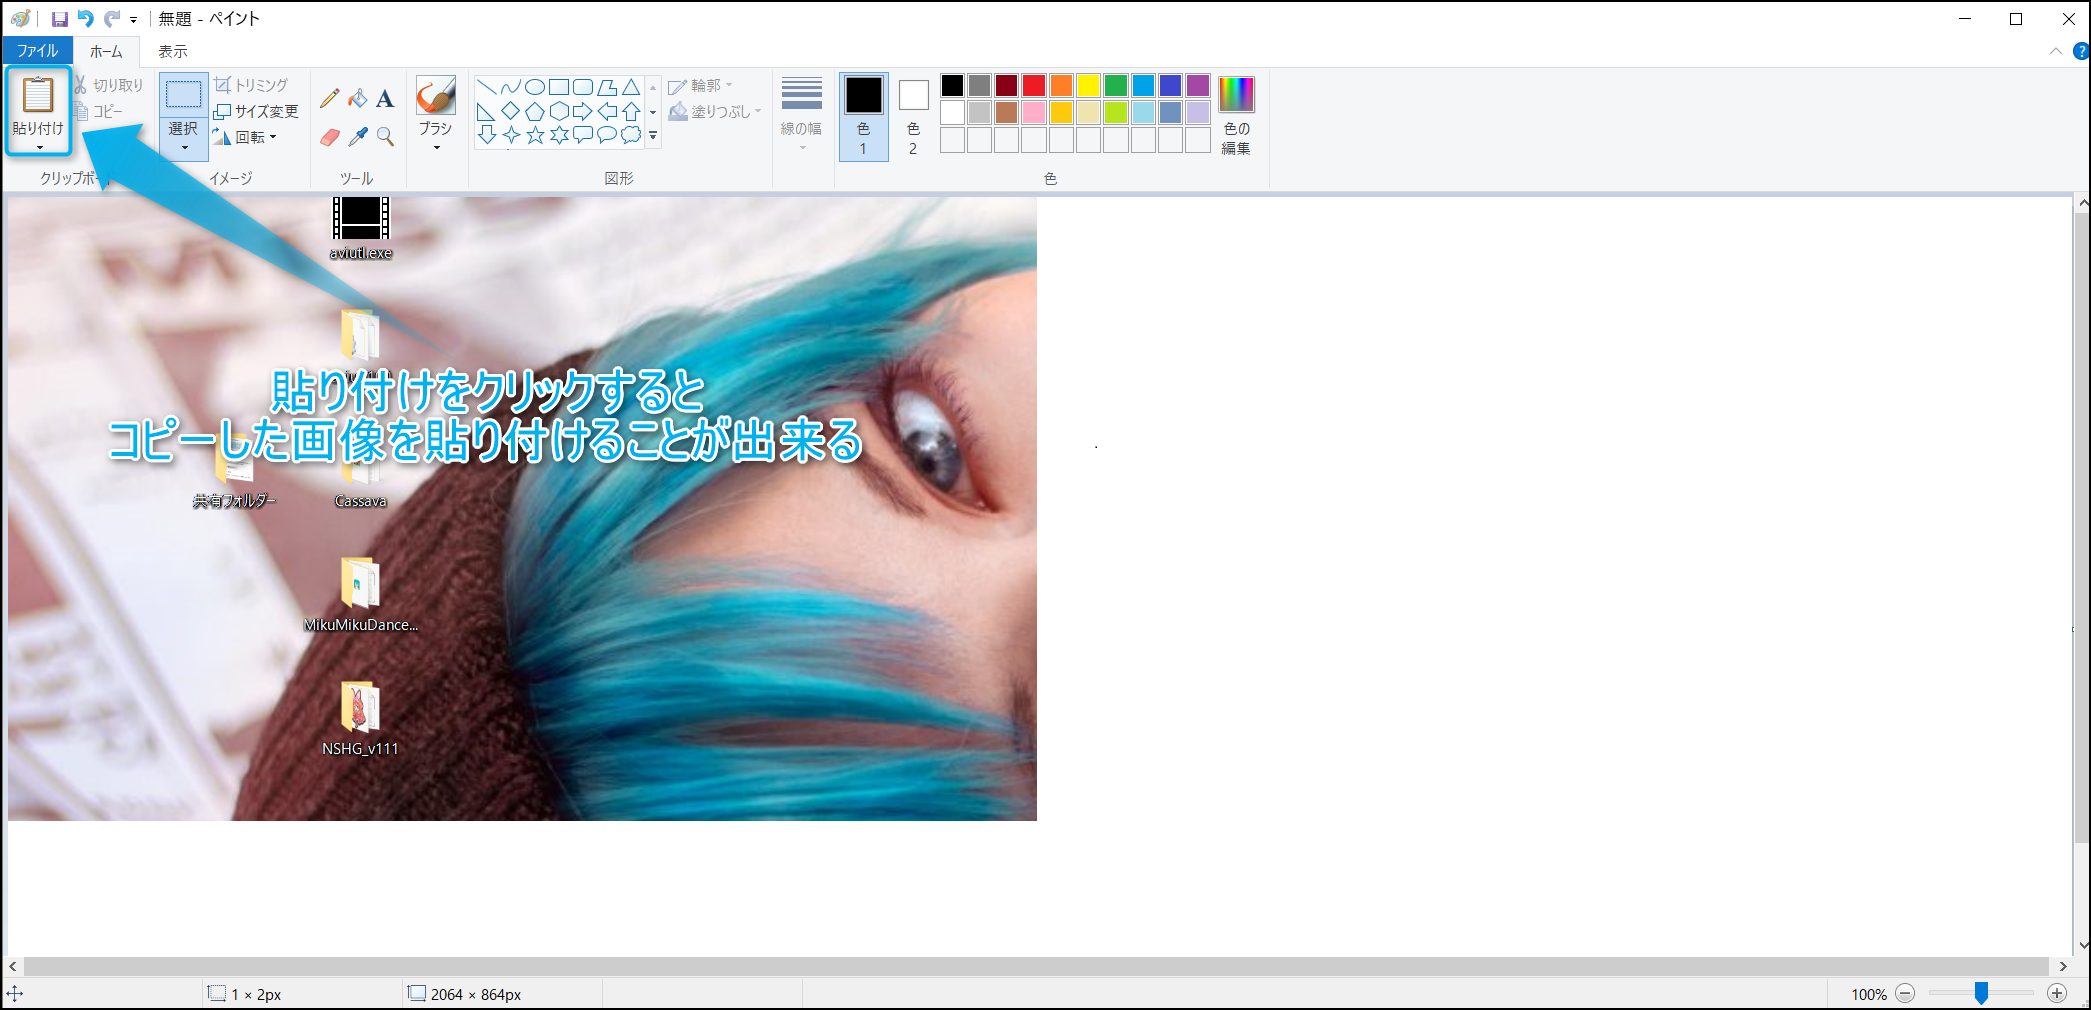The height and width of the screenshot is (1010, 2091).
Task: Click the Undo arrow icon
Action: (86, 19)
